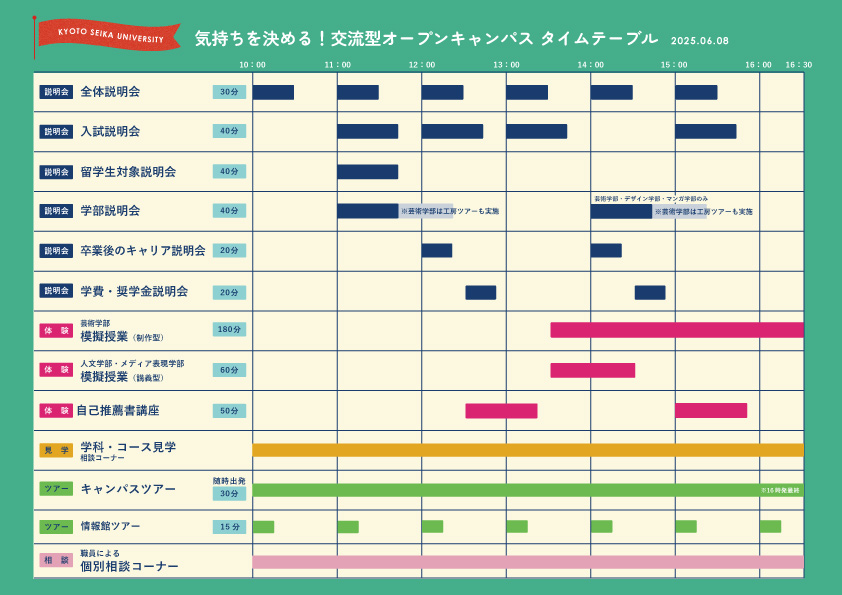Click the 見学 tag beside 学科・コース見学
Viewport: 842px width, 595px height.
(x=56, y=450)
